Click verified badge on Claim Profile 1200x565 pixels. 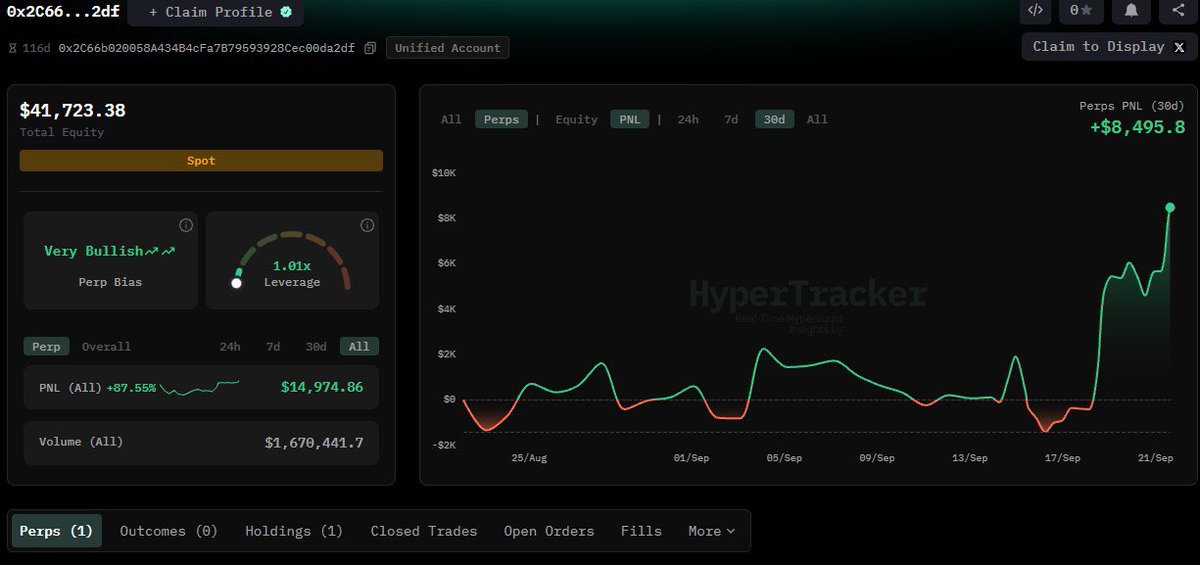pyautogui.click(x=286, y=12)
